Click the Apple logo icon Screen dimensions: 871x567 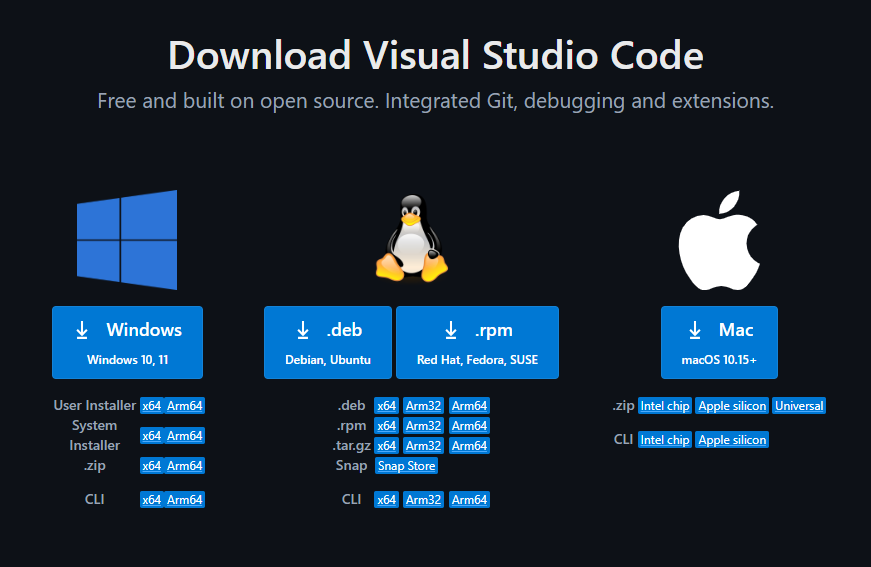click(x=719, y=240)
